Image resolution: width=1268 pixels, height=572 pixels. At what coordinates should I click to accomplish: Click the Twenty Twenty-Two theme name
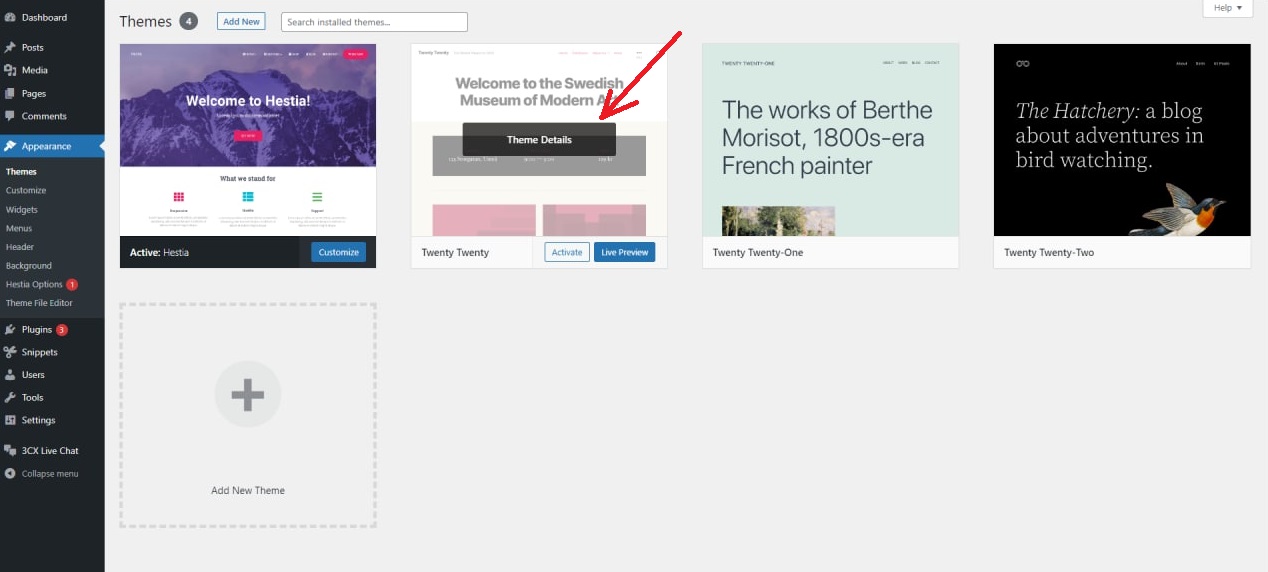point(1049,253)
